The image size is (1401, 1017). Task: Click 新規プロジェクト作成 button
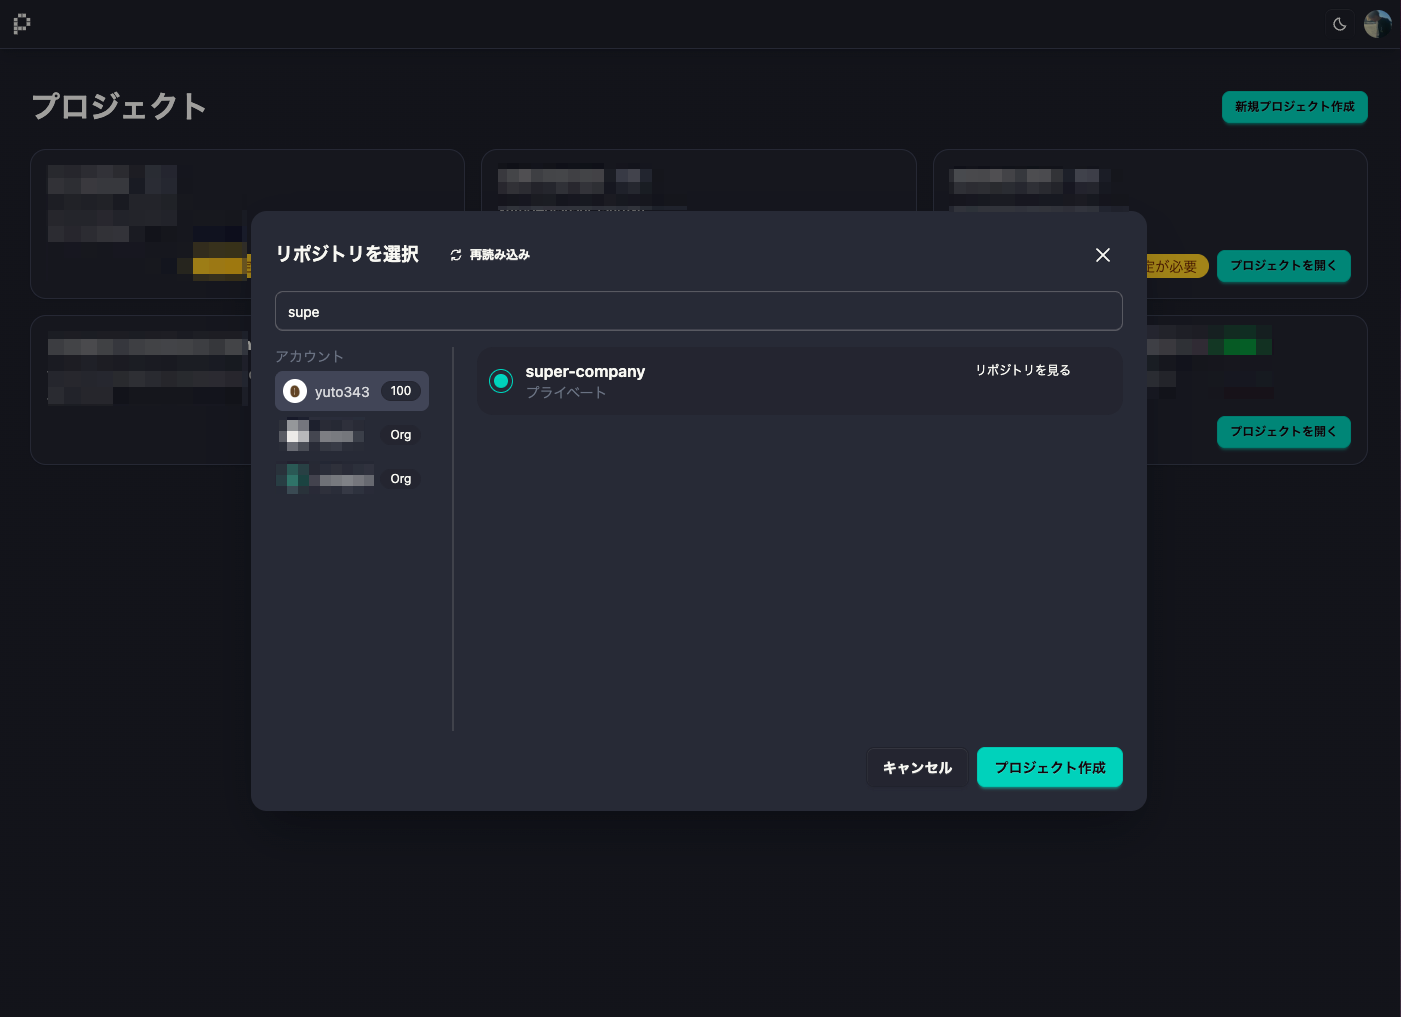pyautogui.click(x=1295, y=107)
